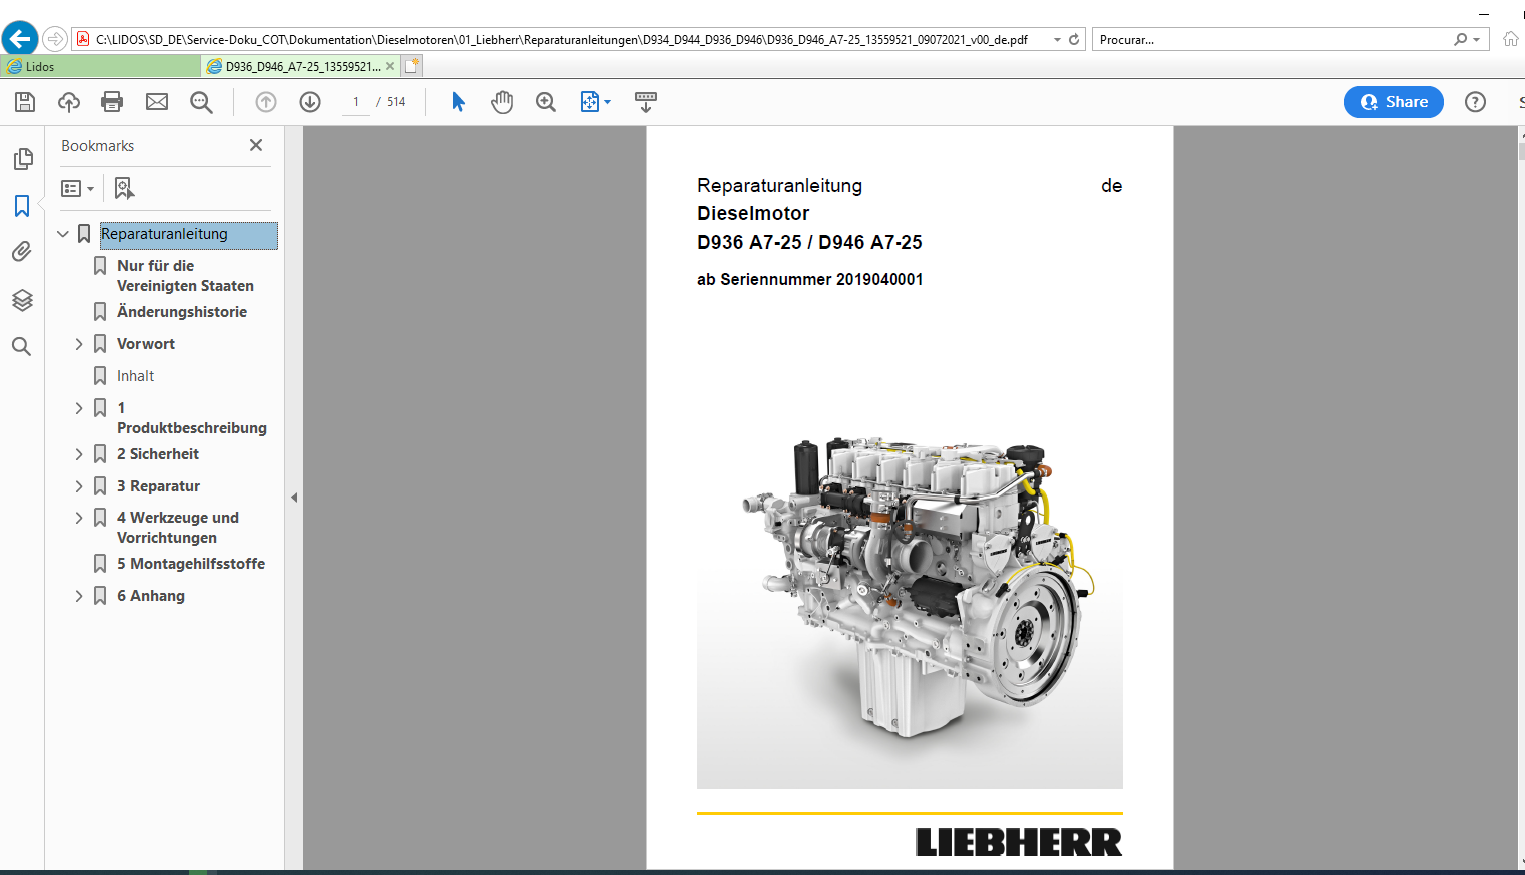Open the Attachments paperclip panel
Viewport: 1525px width, 875px height.
22,252
